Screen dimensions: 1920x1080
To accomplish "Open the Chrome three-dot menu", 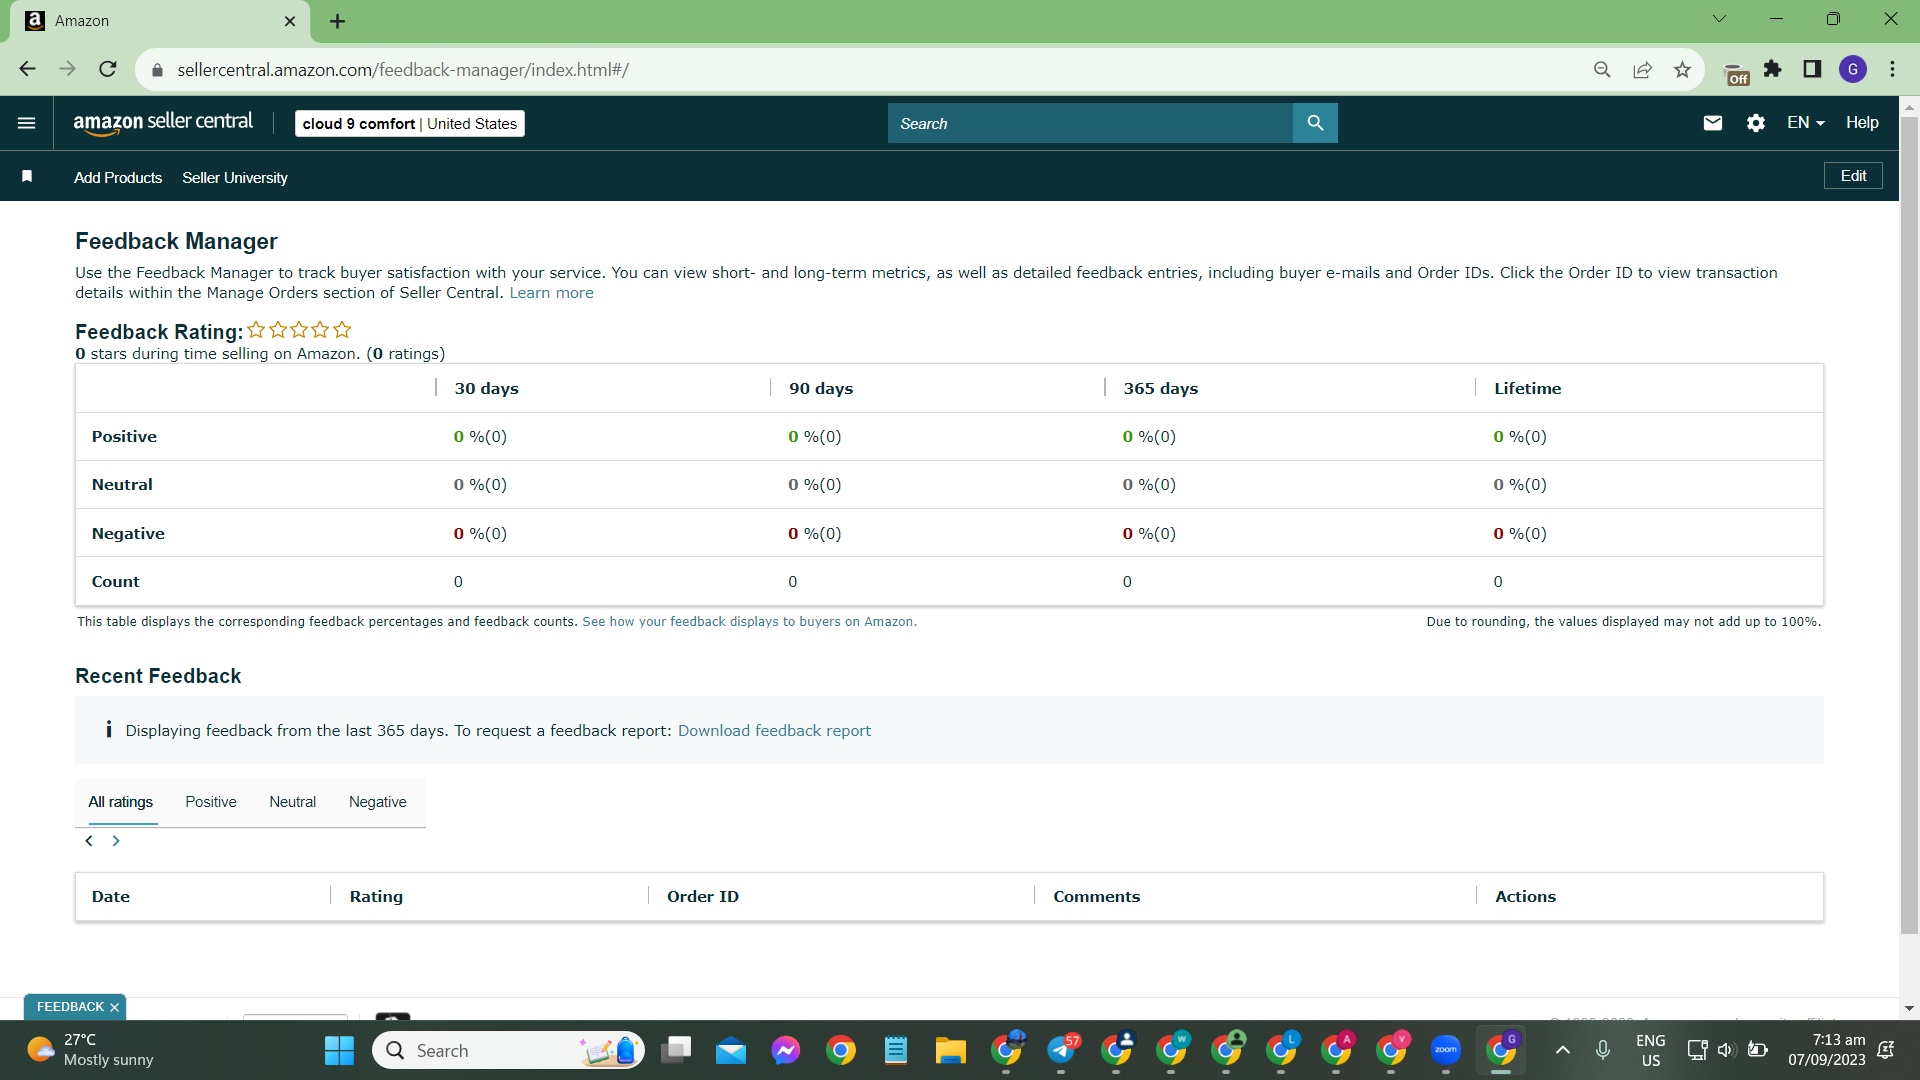I will 1892,69.
